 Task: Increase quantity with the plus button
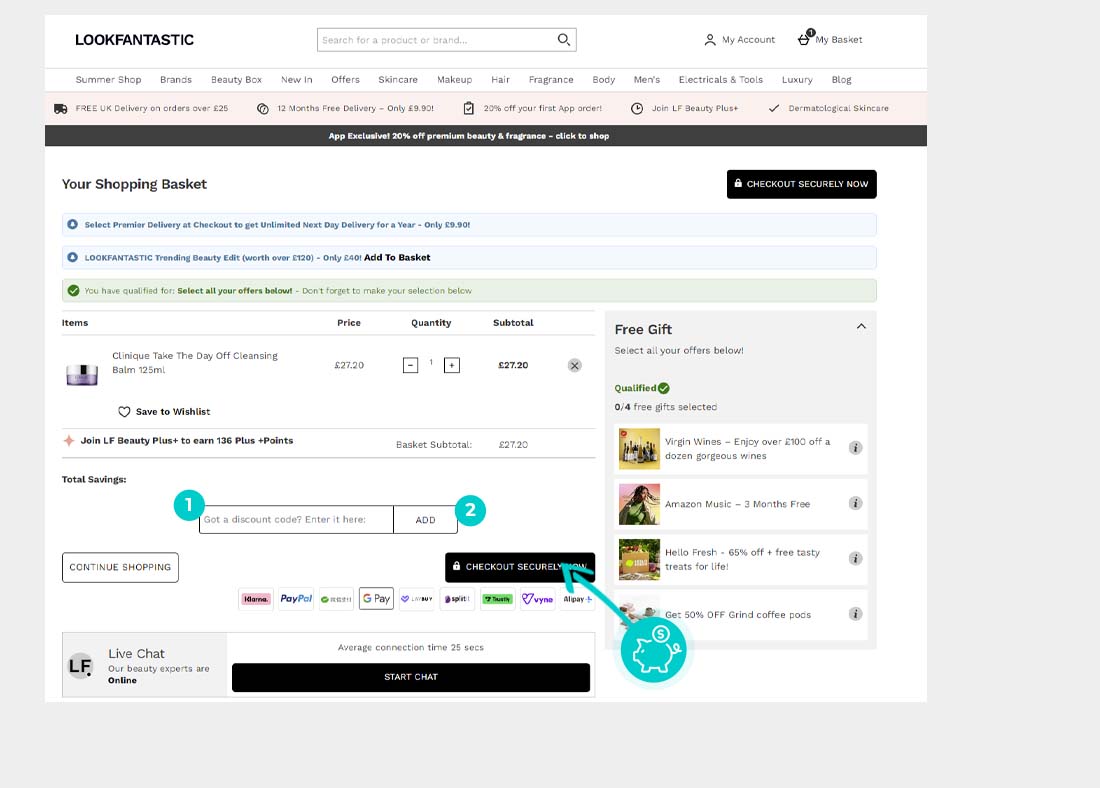click(452, 365)
